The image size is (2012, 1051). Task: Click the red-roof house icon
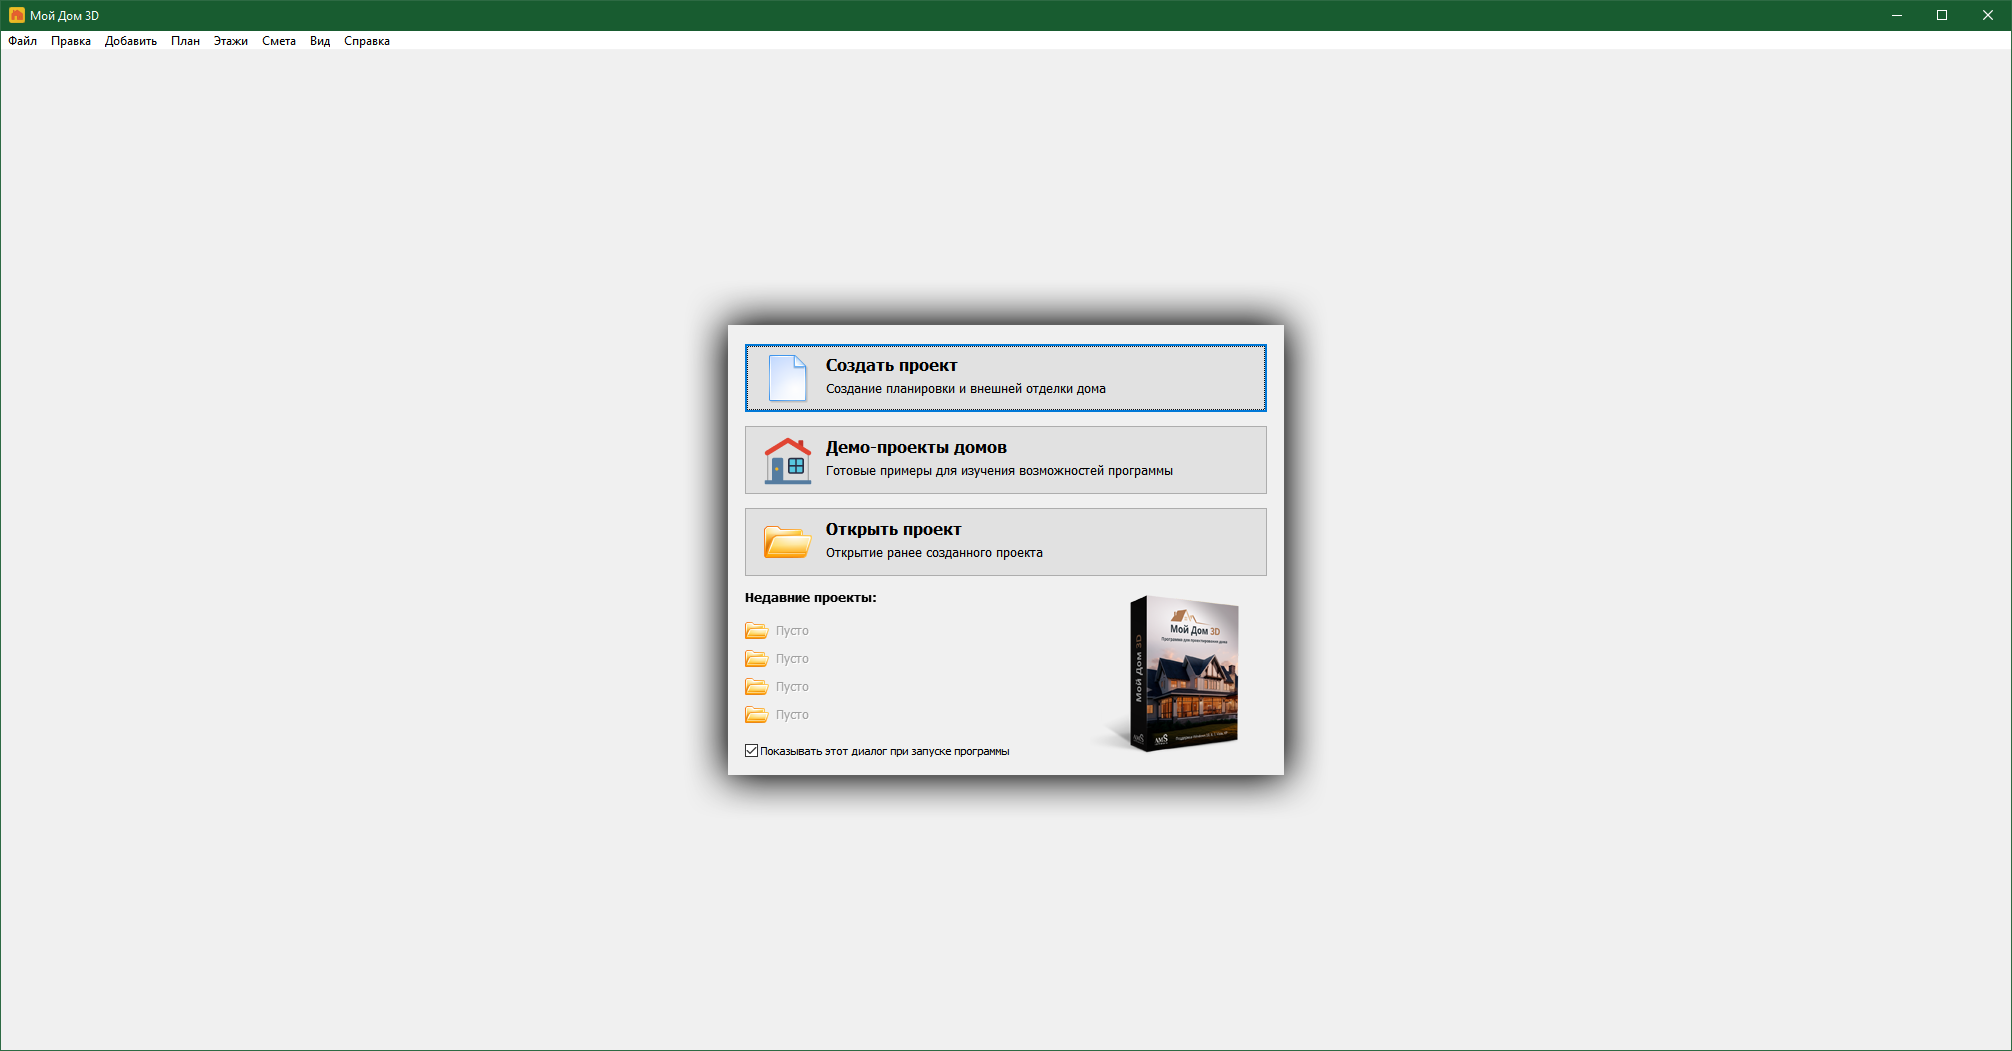pyautogui.click(x=788, y=460)
